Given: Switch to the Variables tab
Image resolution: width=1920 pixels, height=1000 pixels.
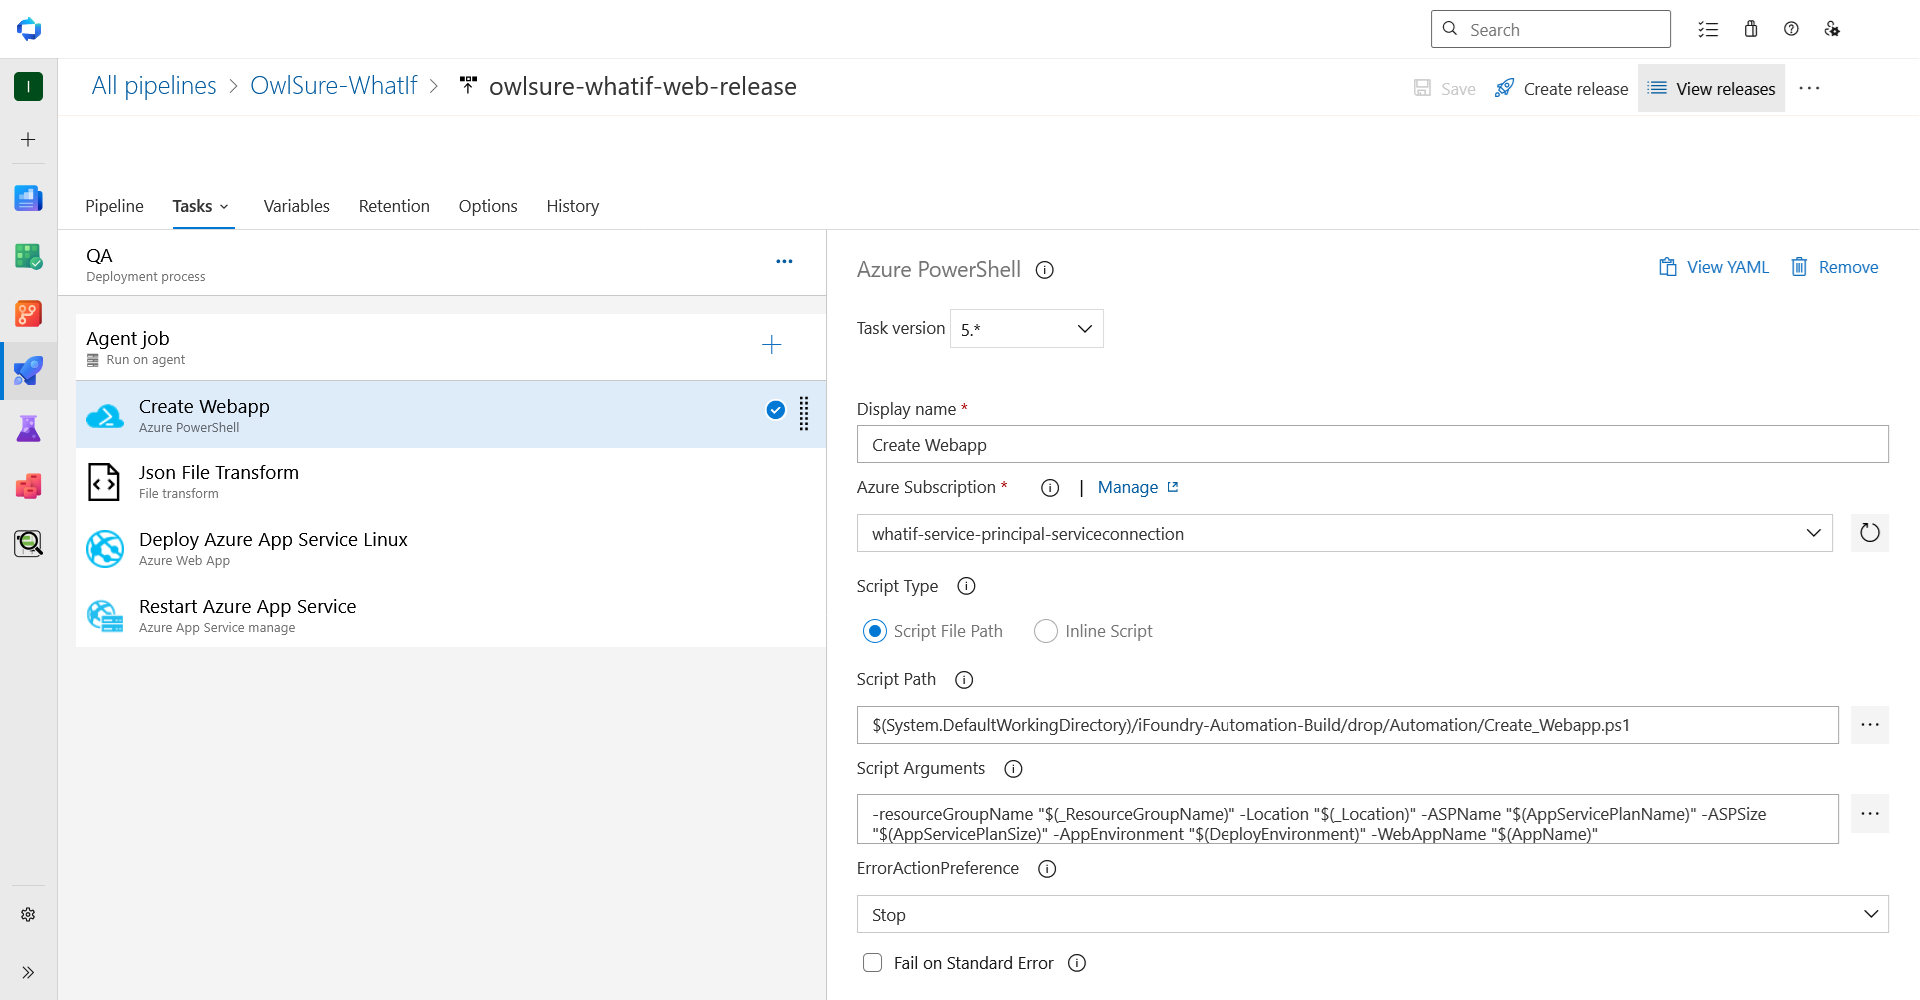Looking at the screenshot, I should coord(297,206).
